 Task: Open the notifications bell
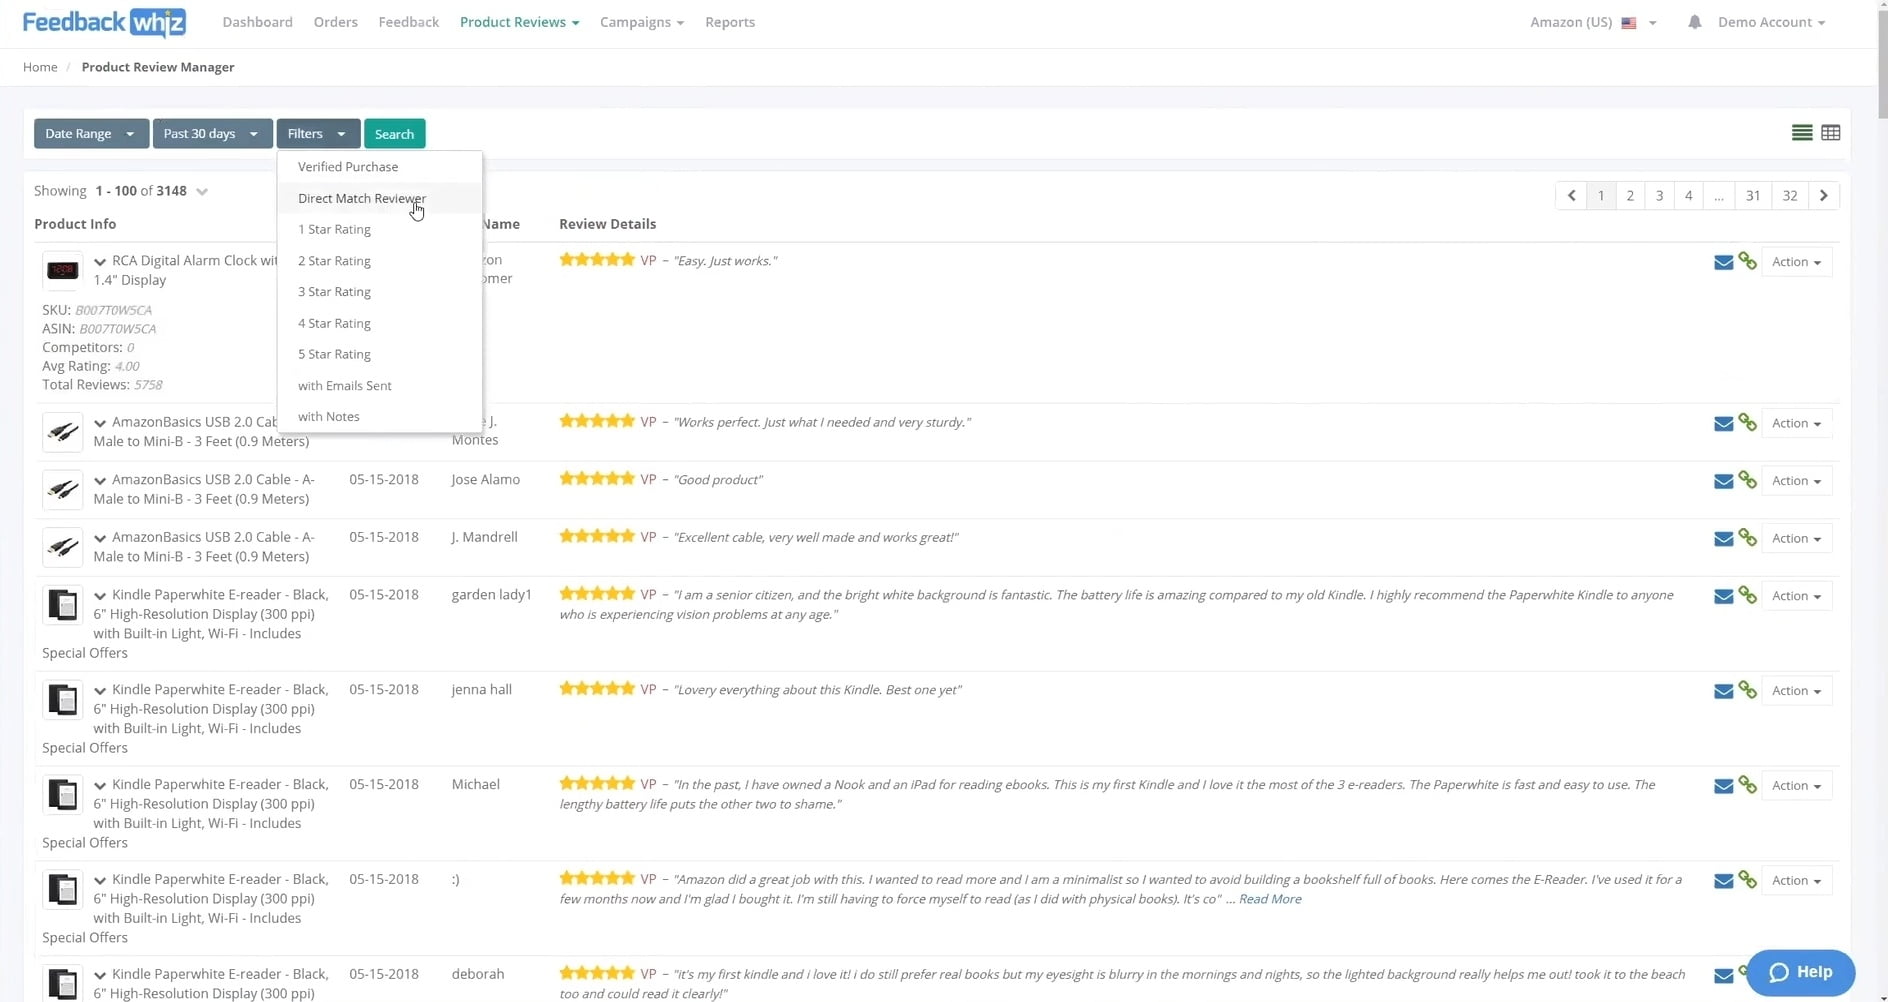pos(1694,22)
